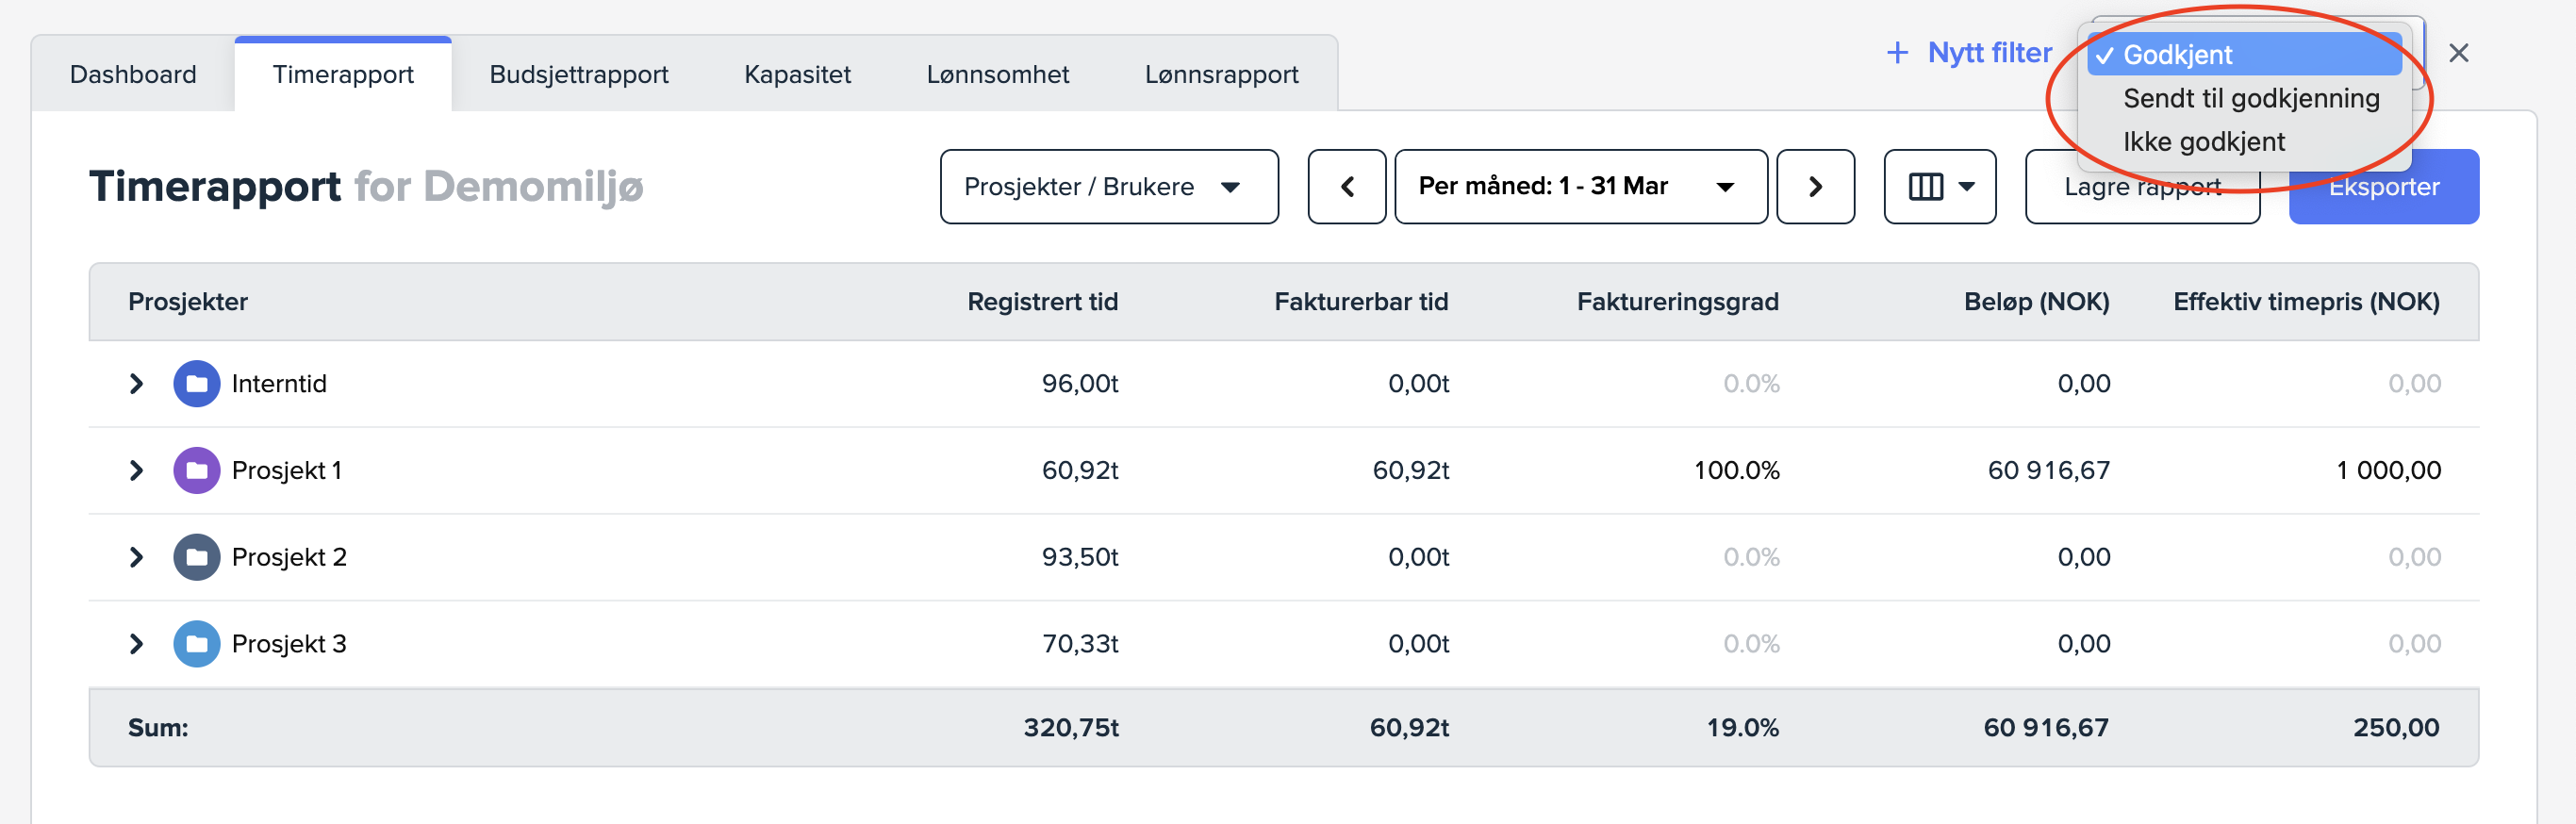Open the Lønnsomhet tab
Image resolution: width=2576 pixels, height=824 pixels.
(997, 75)
